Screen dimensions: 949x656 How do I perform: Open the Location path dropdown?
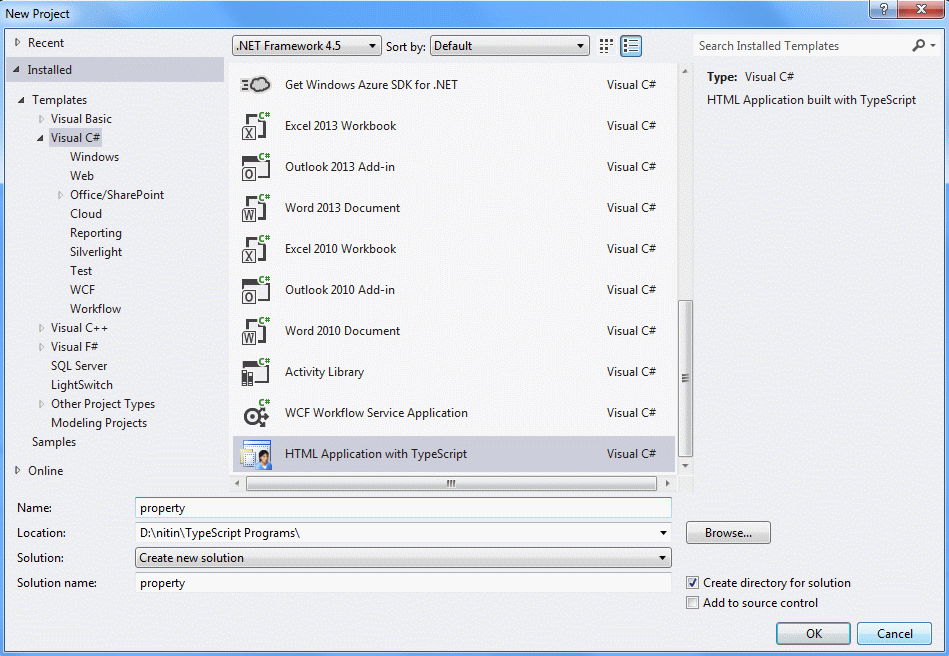(663, 533)
